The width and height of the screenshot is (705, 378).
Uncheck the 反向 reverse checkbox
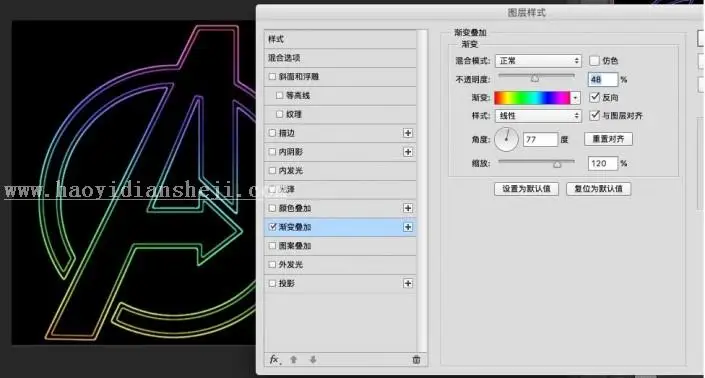594,97
